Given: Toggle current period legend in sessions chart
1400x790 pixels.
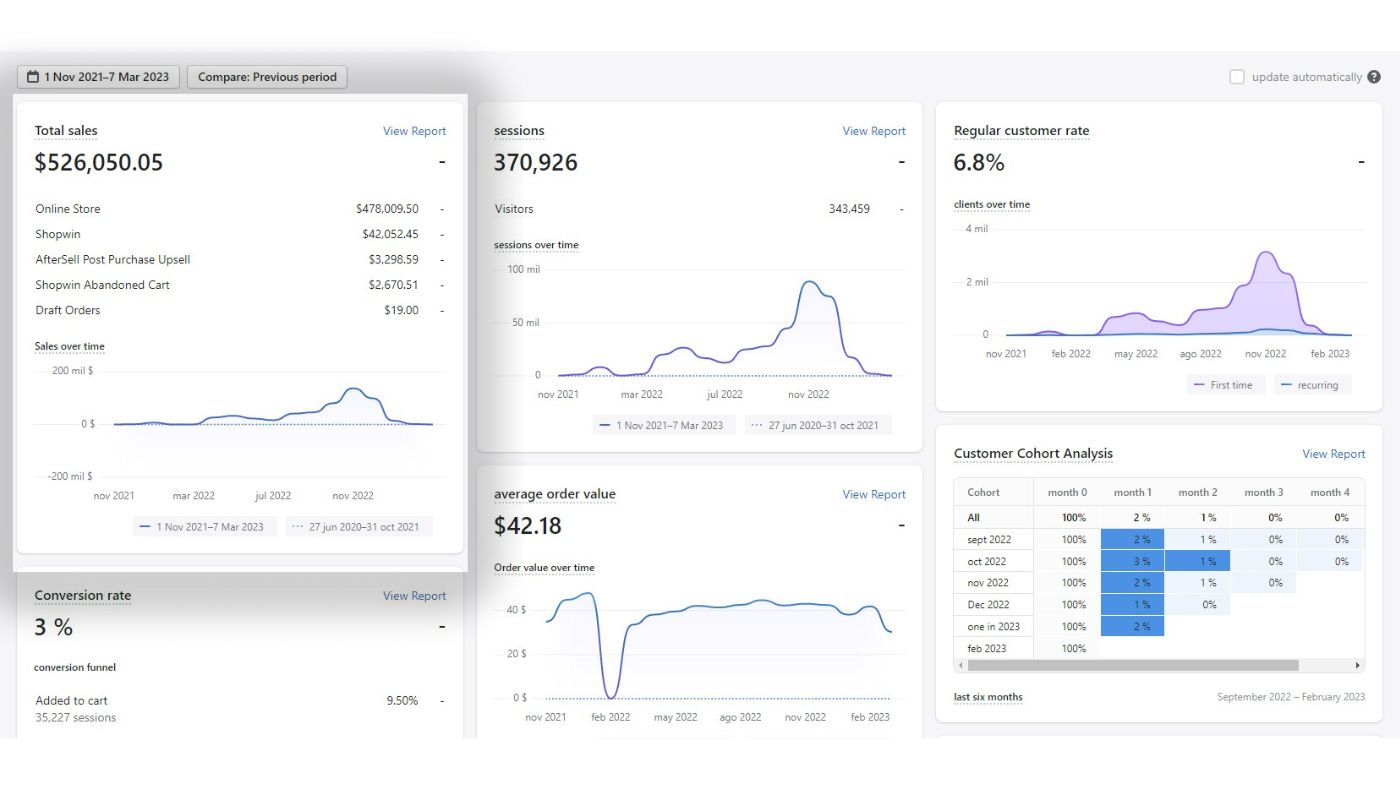Looking at the screenshot, I should tap(664, 425).
